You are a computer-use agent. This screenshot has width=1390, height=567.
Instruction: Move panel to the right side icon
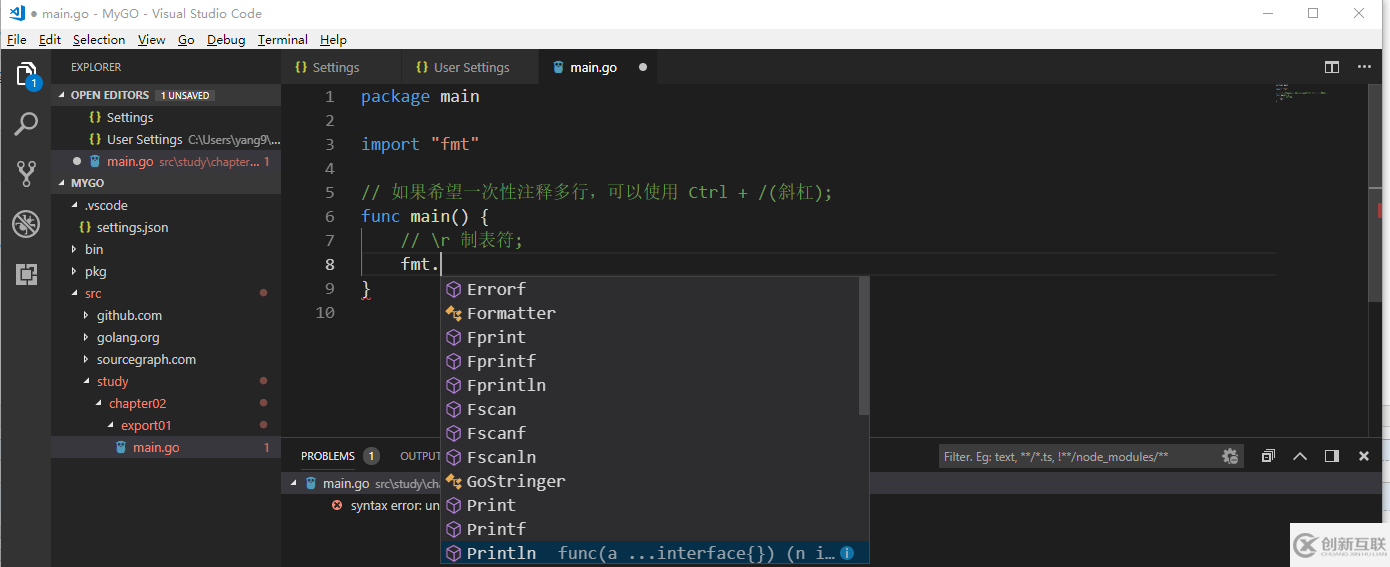click(1332, 456)
